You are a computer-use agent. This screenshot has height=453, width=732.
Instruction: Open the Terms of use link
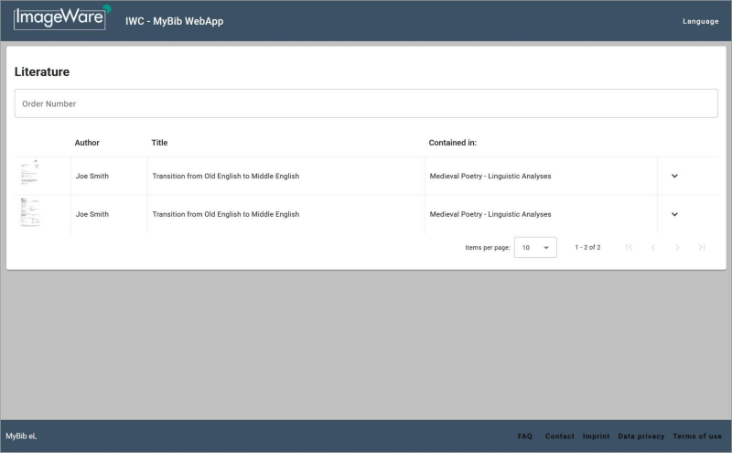coord(696,436)
